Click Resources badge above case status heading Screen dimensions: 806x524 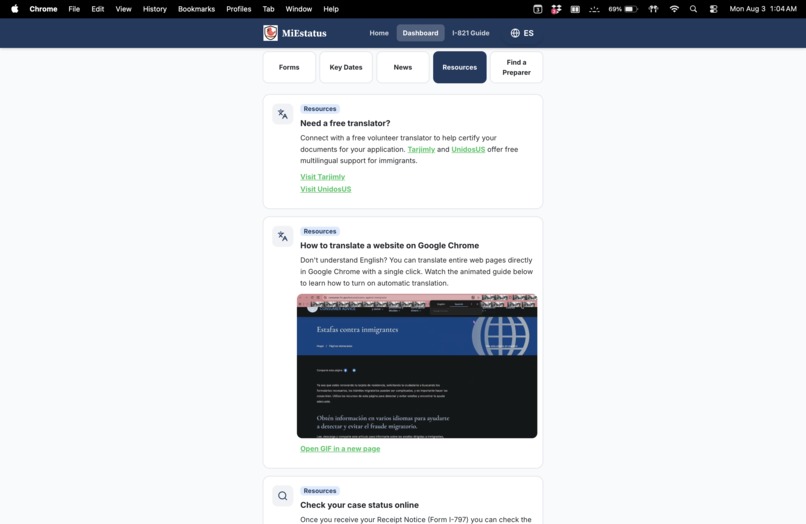(320, 491)
